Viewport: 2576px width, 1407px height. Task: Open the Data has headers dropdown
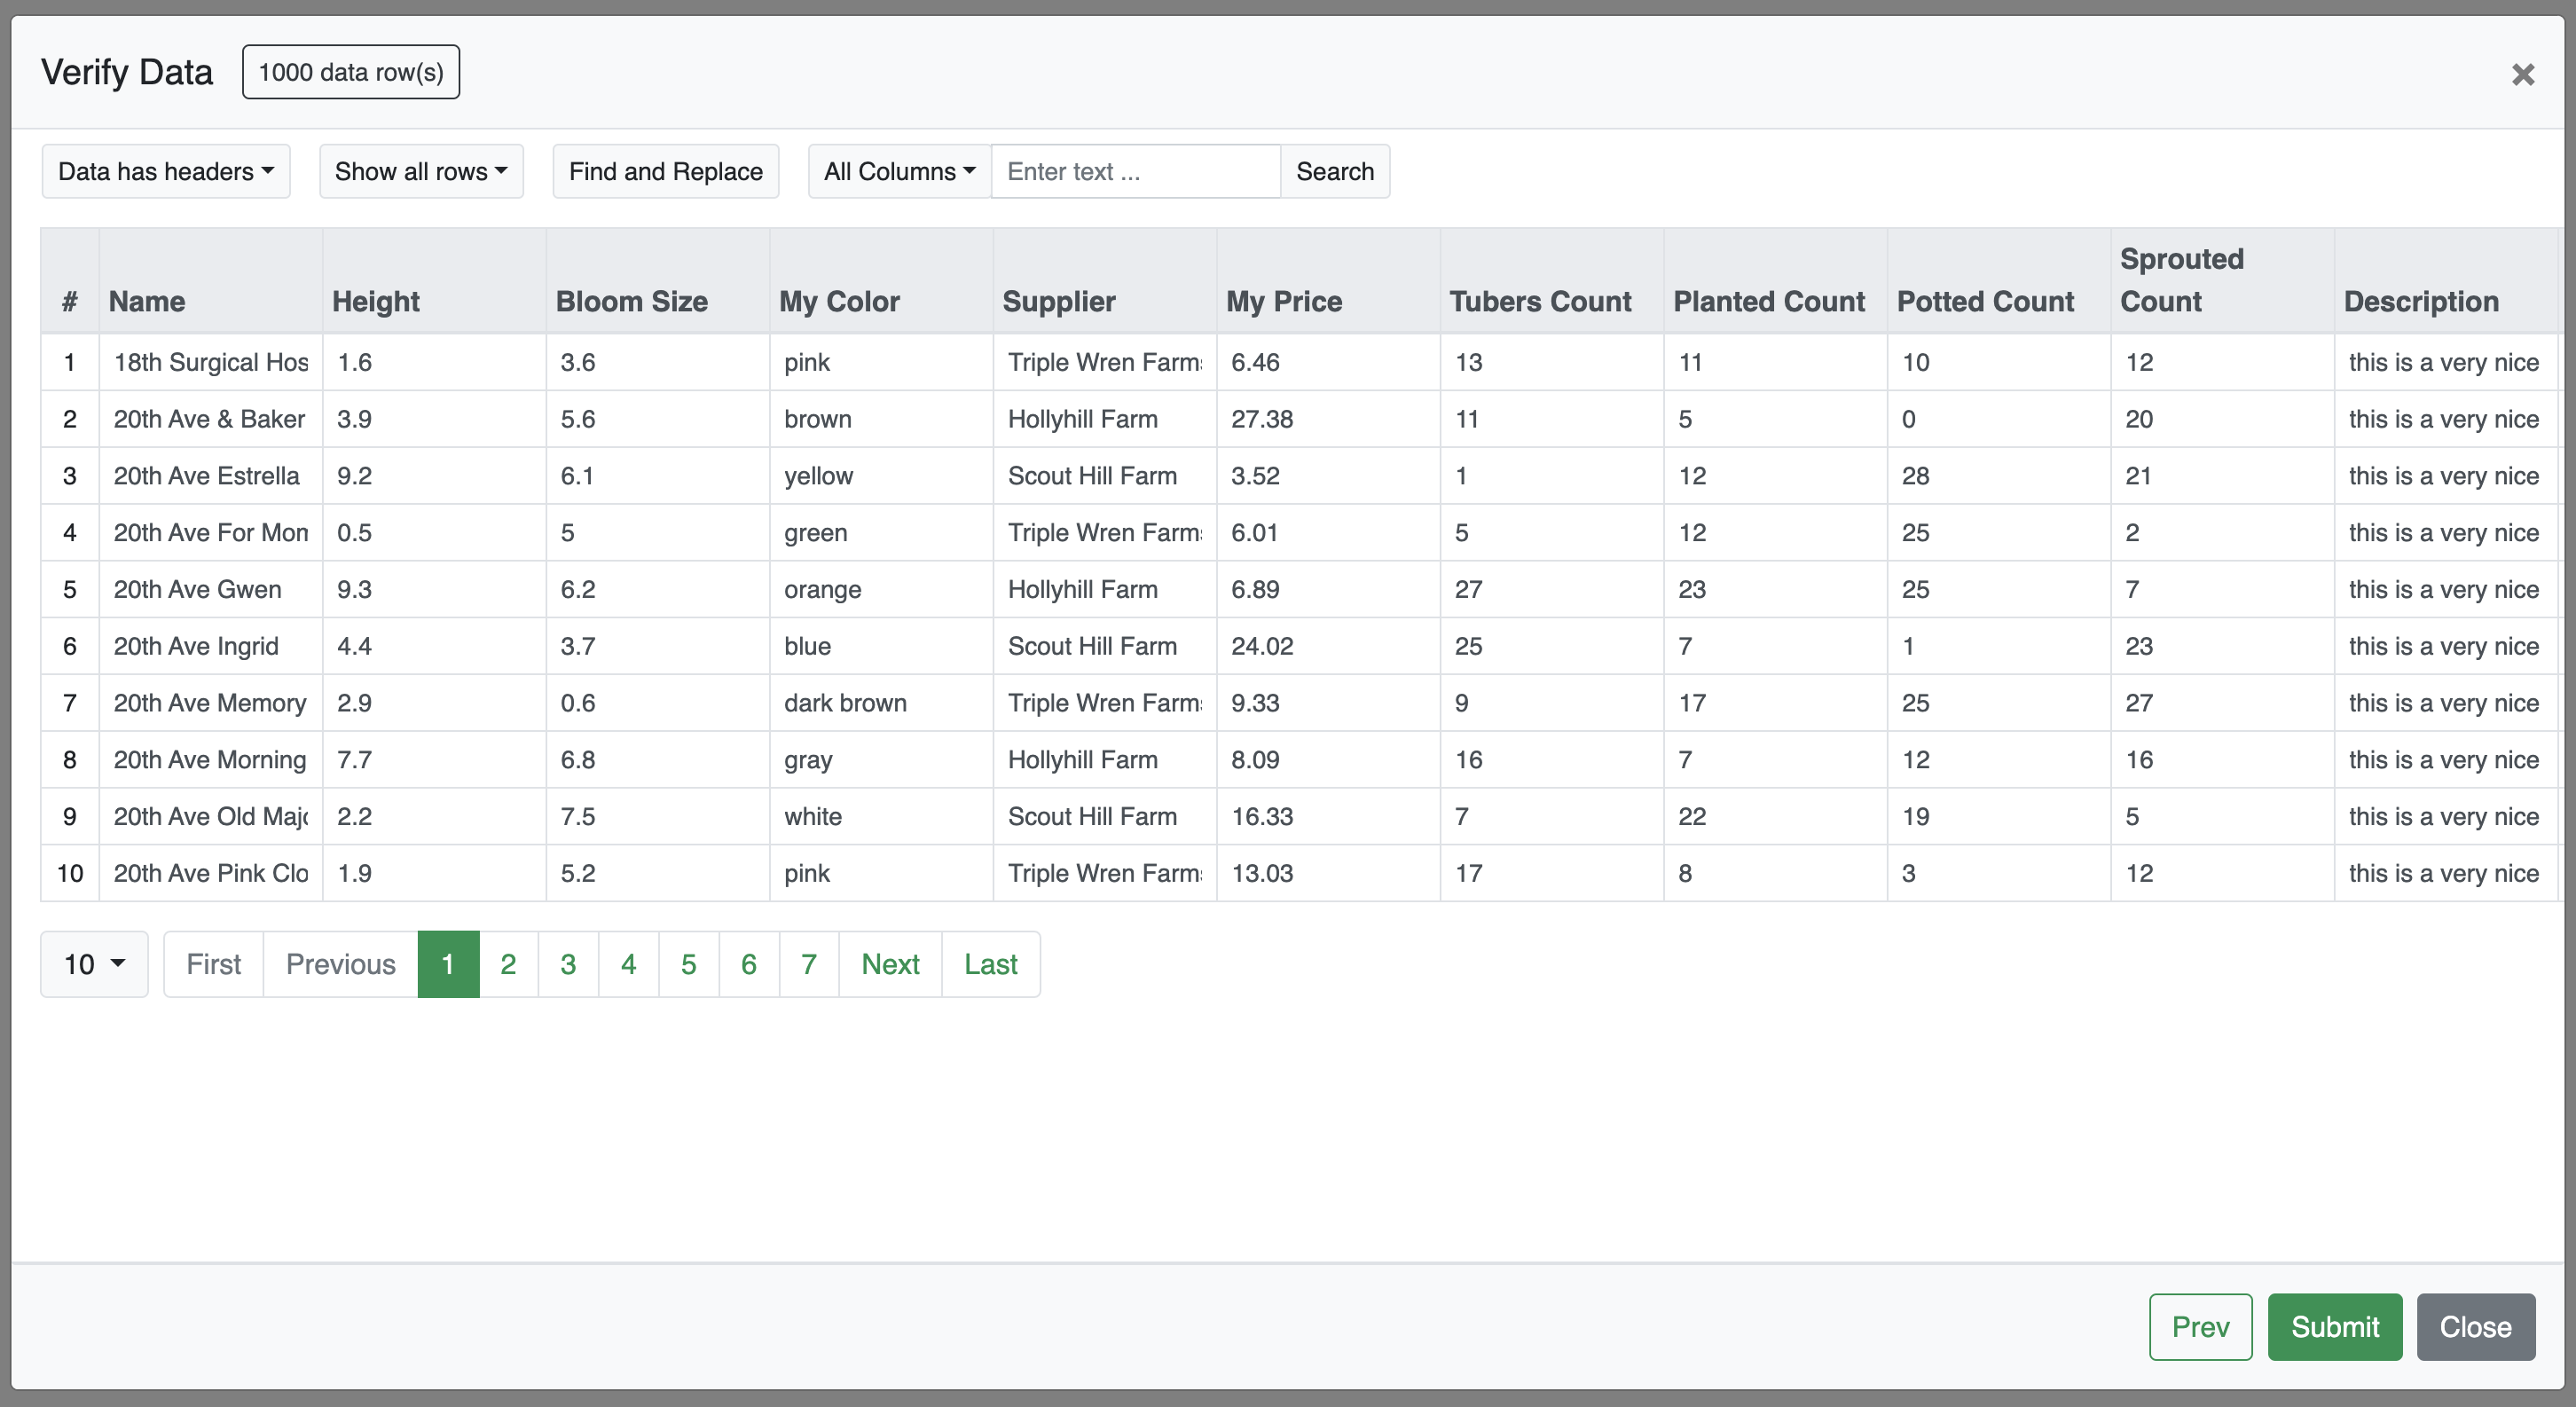pyautogui.click(x=166, y=171)
